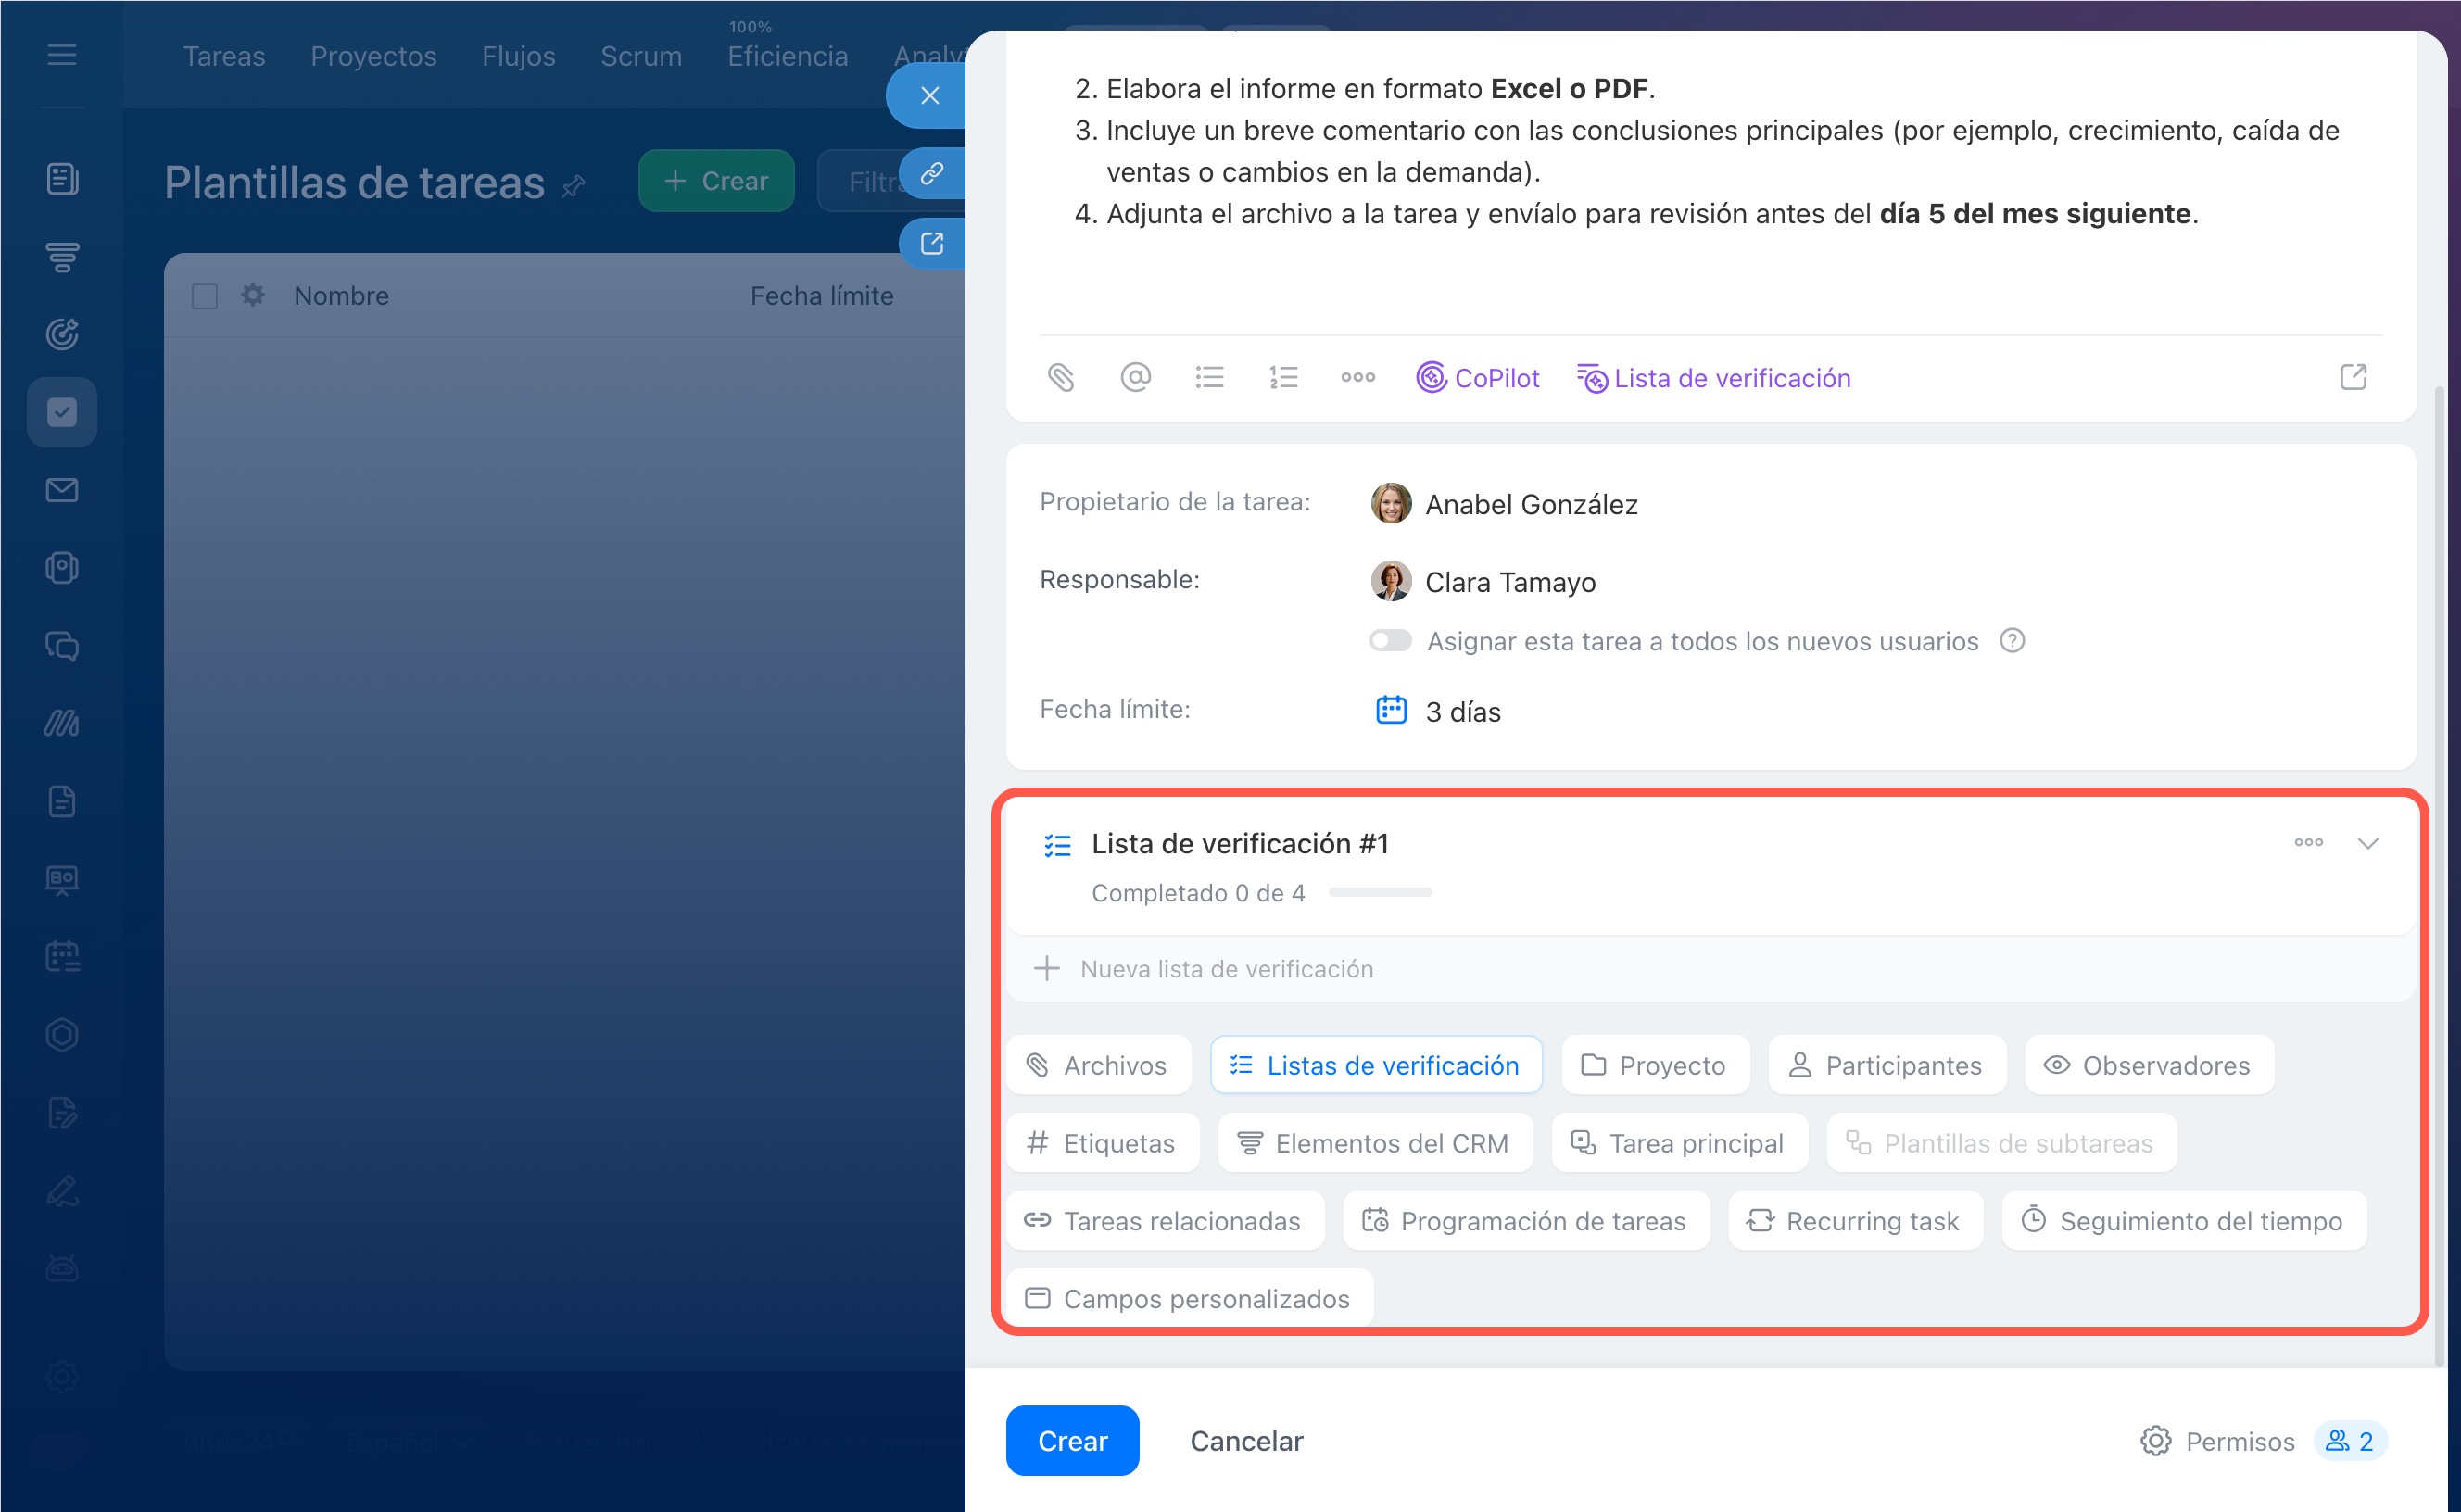Click the copy link icon button
This screenshot has width=2461, height=1512.
(x=931, y=174)
